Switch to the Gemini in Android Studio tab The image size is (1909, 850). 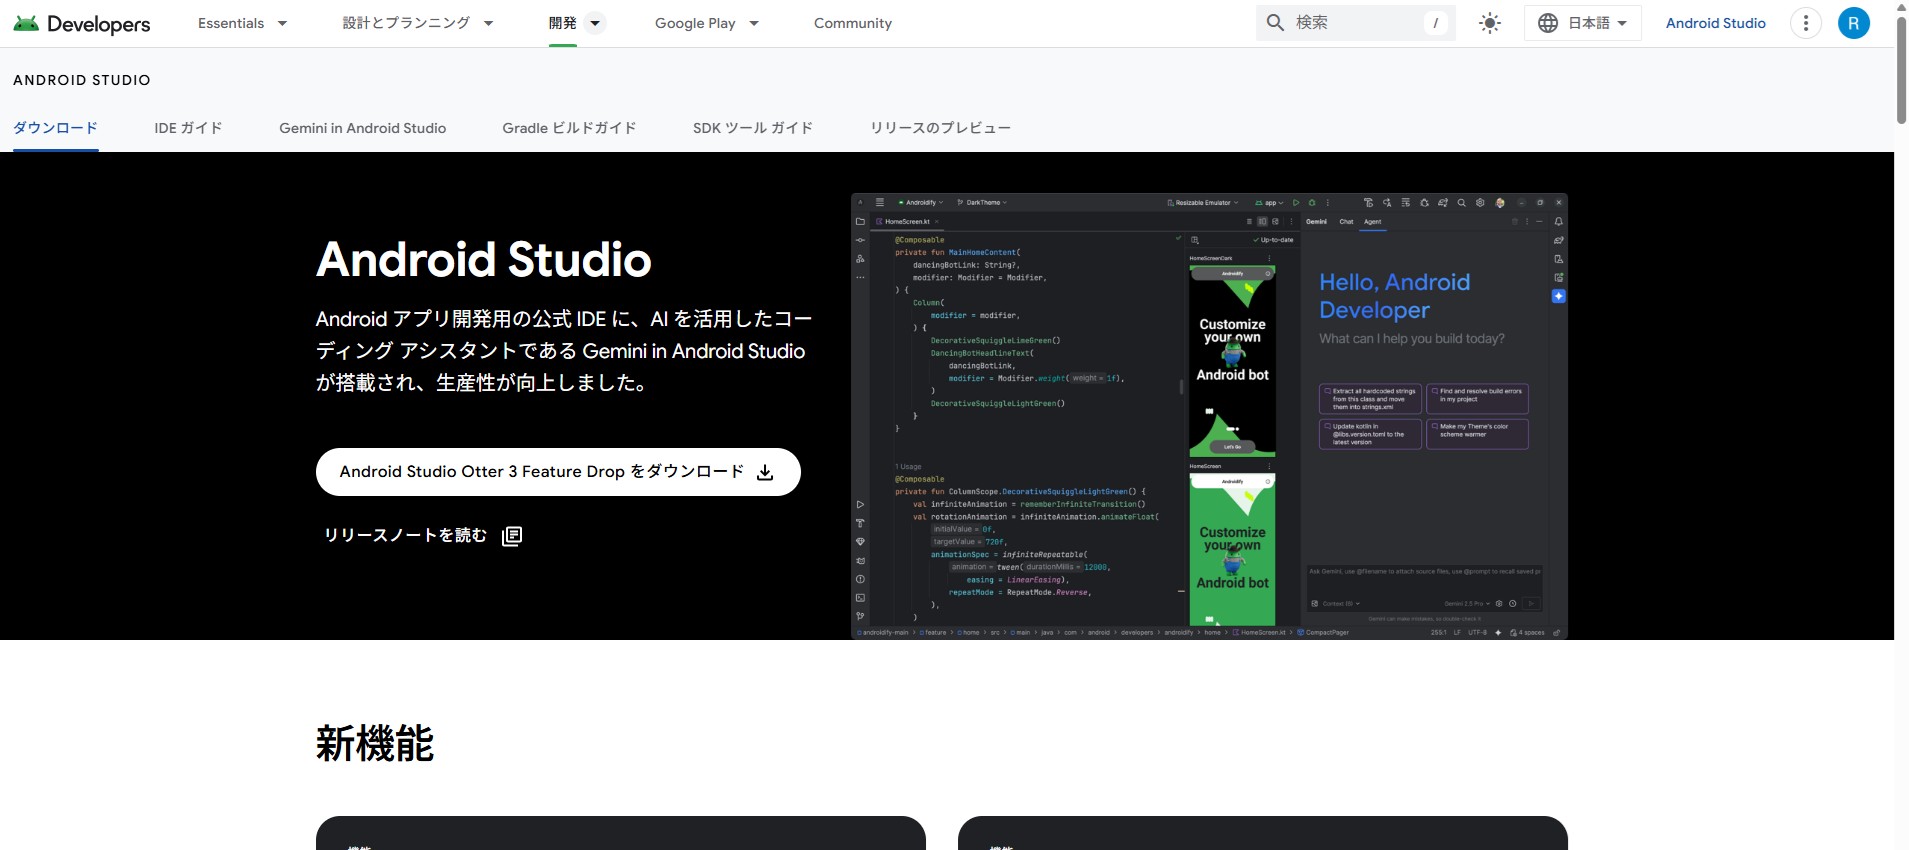(x=363, y=128)
